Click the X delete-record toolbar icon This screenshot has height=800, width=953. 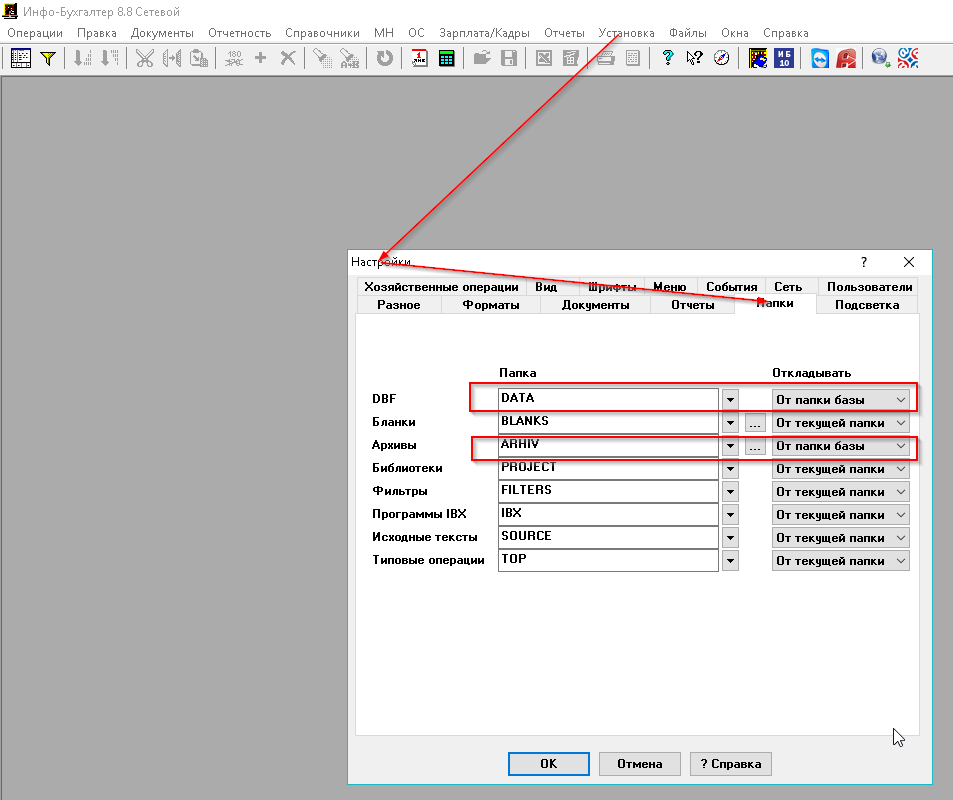click(288, 58)
